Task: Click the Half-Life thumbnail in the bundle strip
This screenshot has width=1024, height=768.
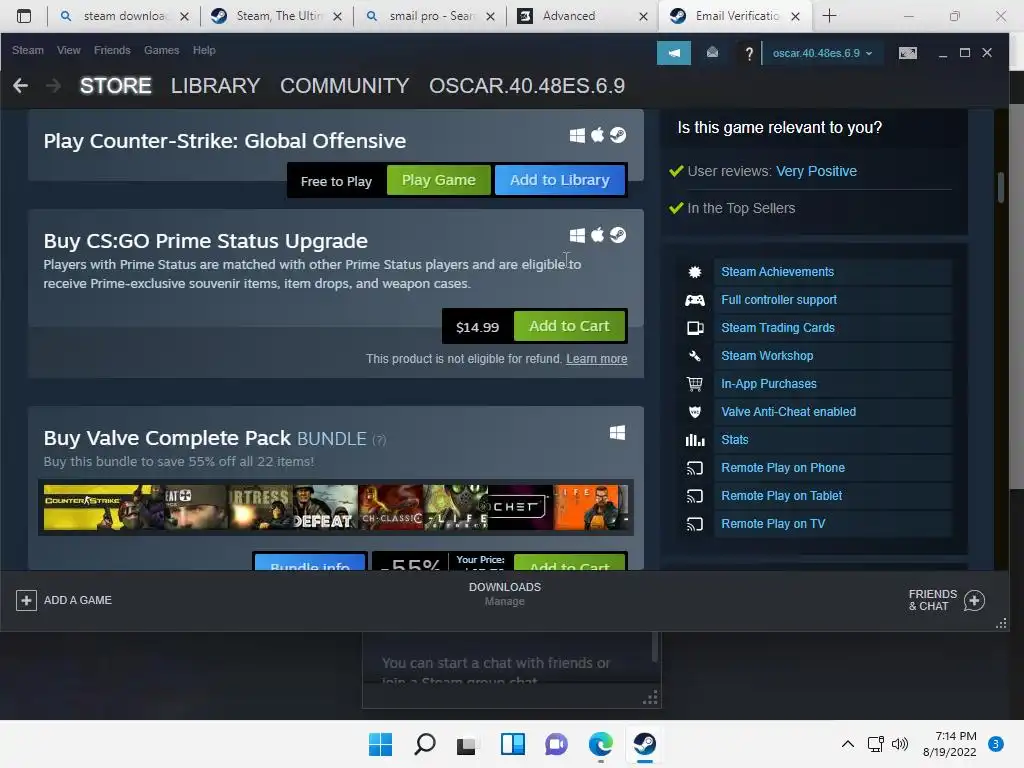Action: [x=590, y=507]
